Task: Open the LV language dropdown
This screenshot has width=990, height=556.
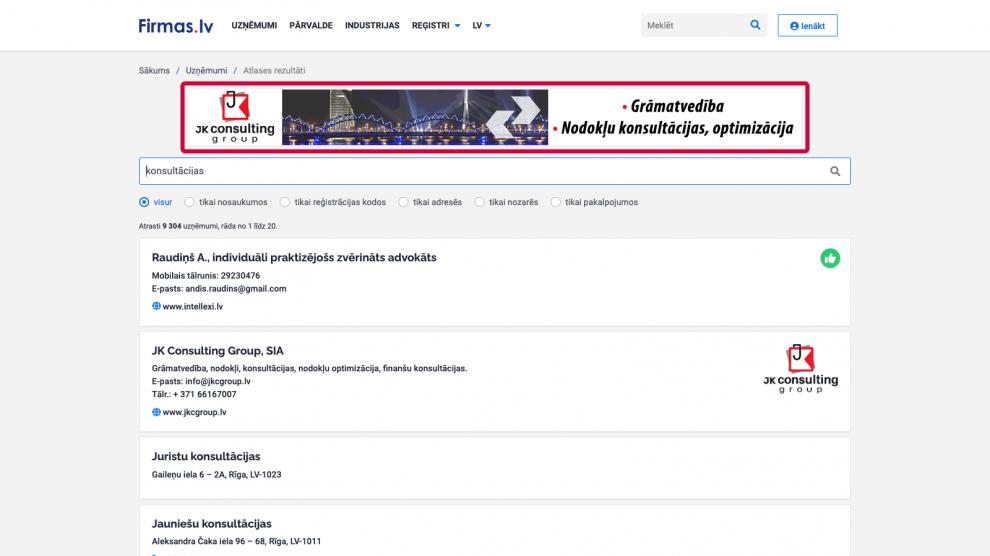Action: pyautogui.click(x=482, y=26)
